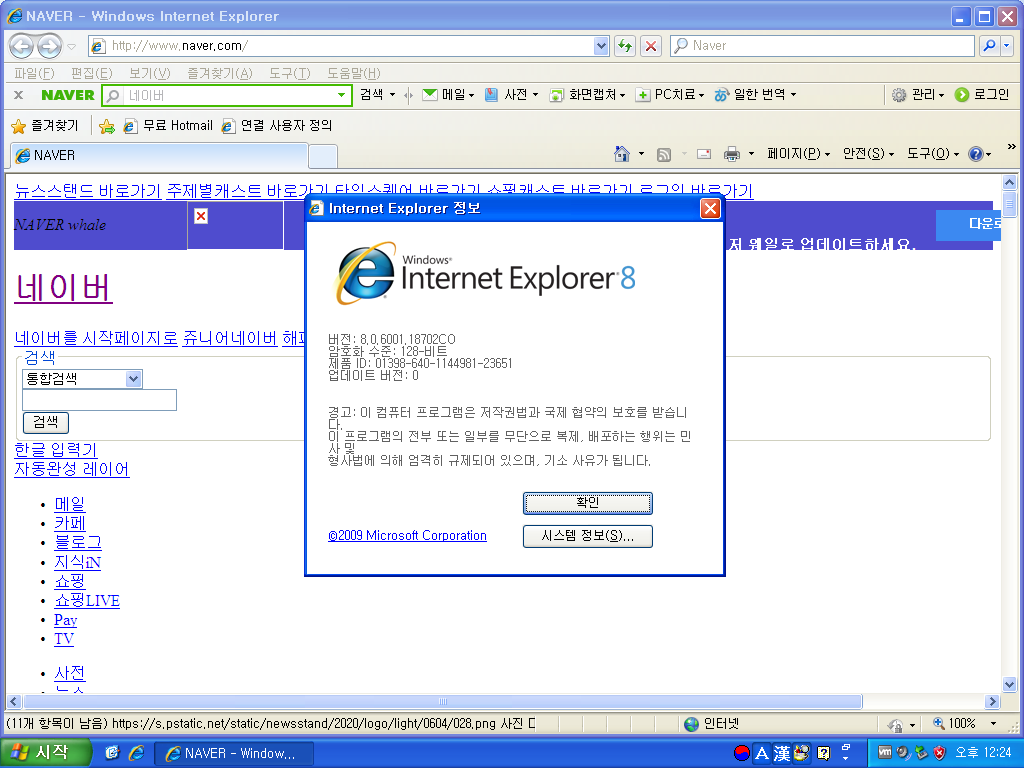1024x768 pixels.
Task: Expand NAVER toolbar search box dropdown
Action: coord(341,95)
